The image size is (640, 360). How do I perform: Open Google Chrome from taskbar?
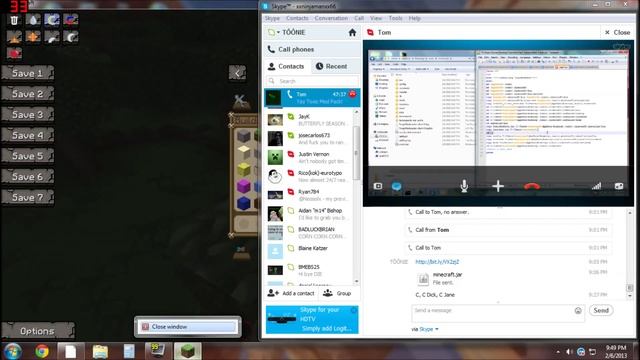click(x=42, y=351)
